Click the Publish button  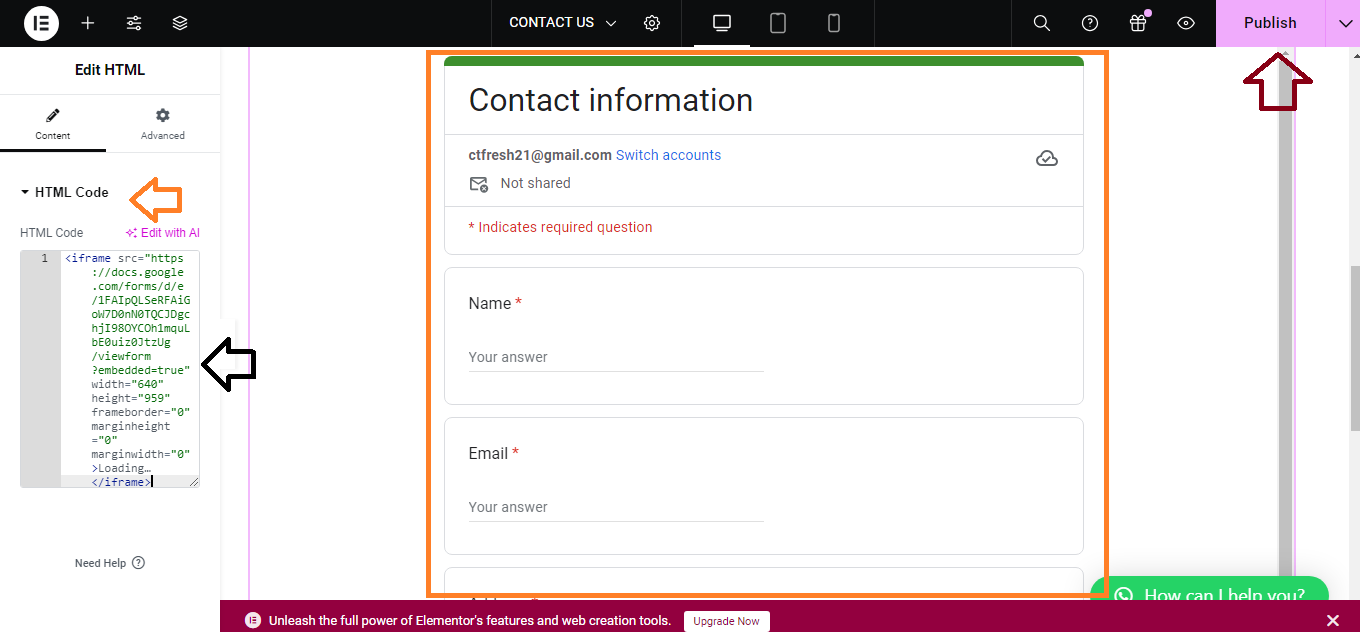tap(1269, 23)
